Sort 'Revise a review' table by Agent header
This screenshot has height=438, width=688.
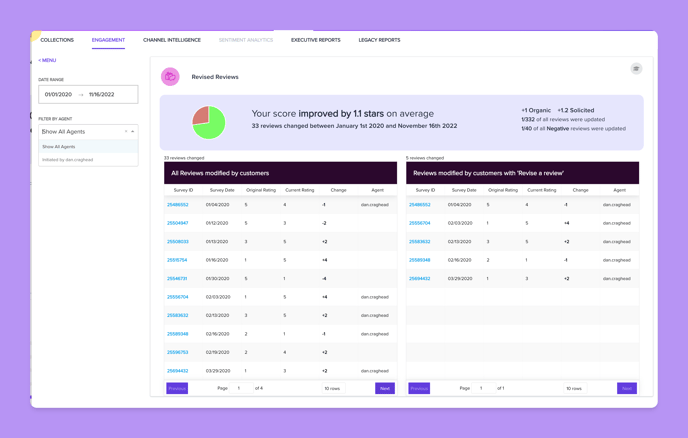620,190
